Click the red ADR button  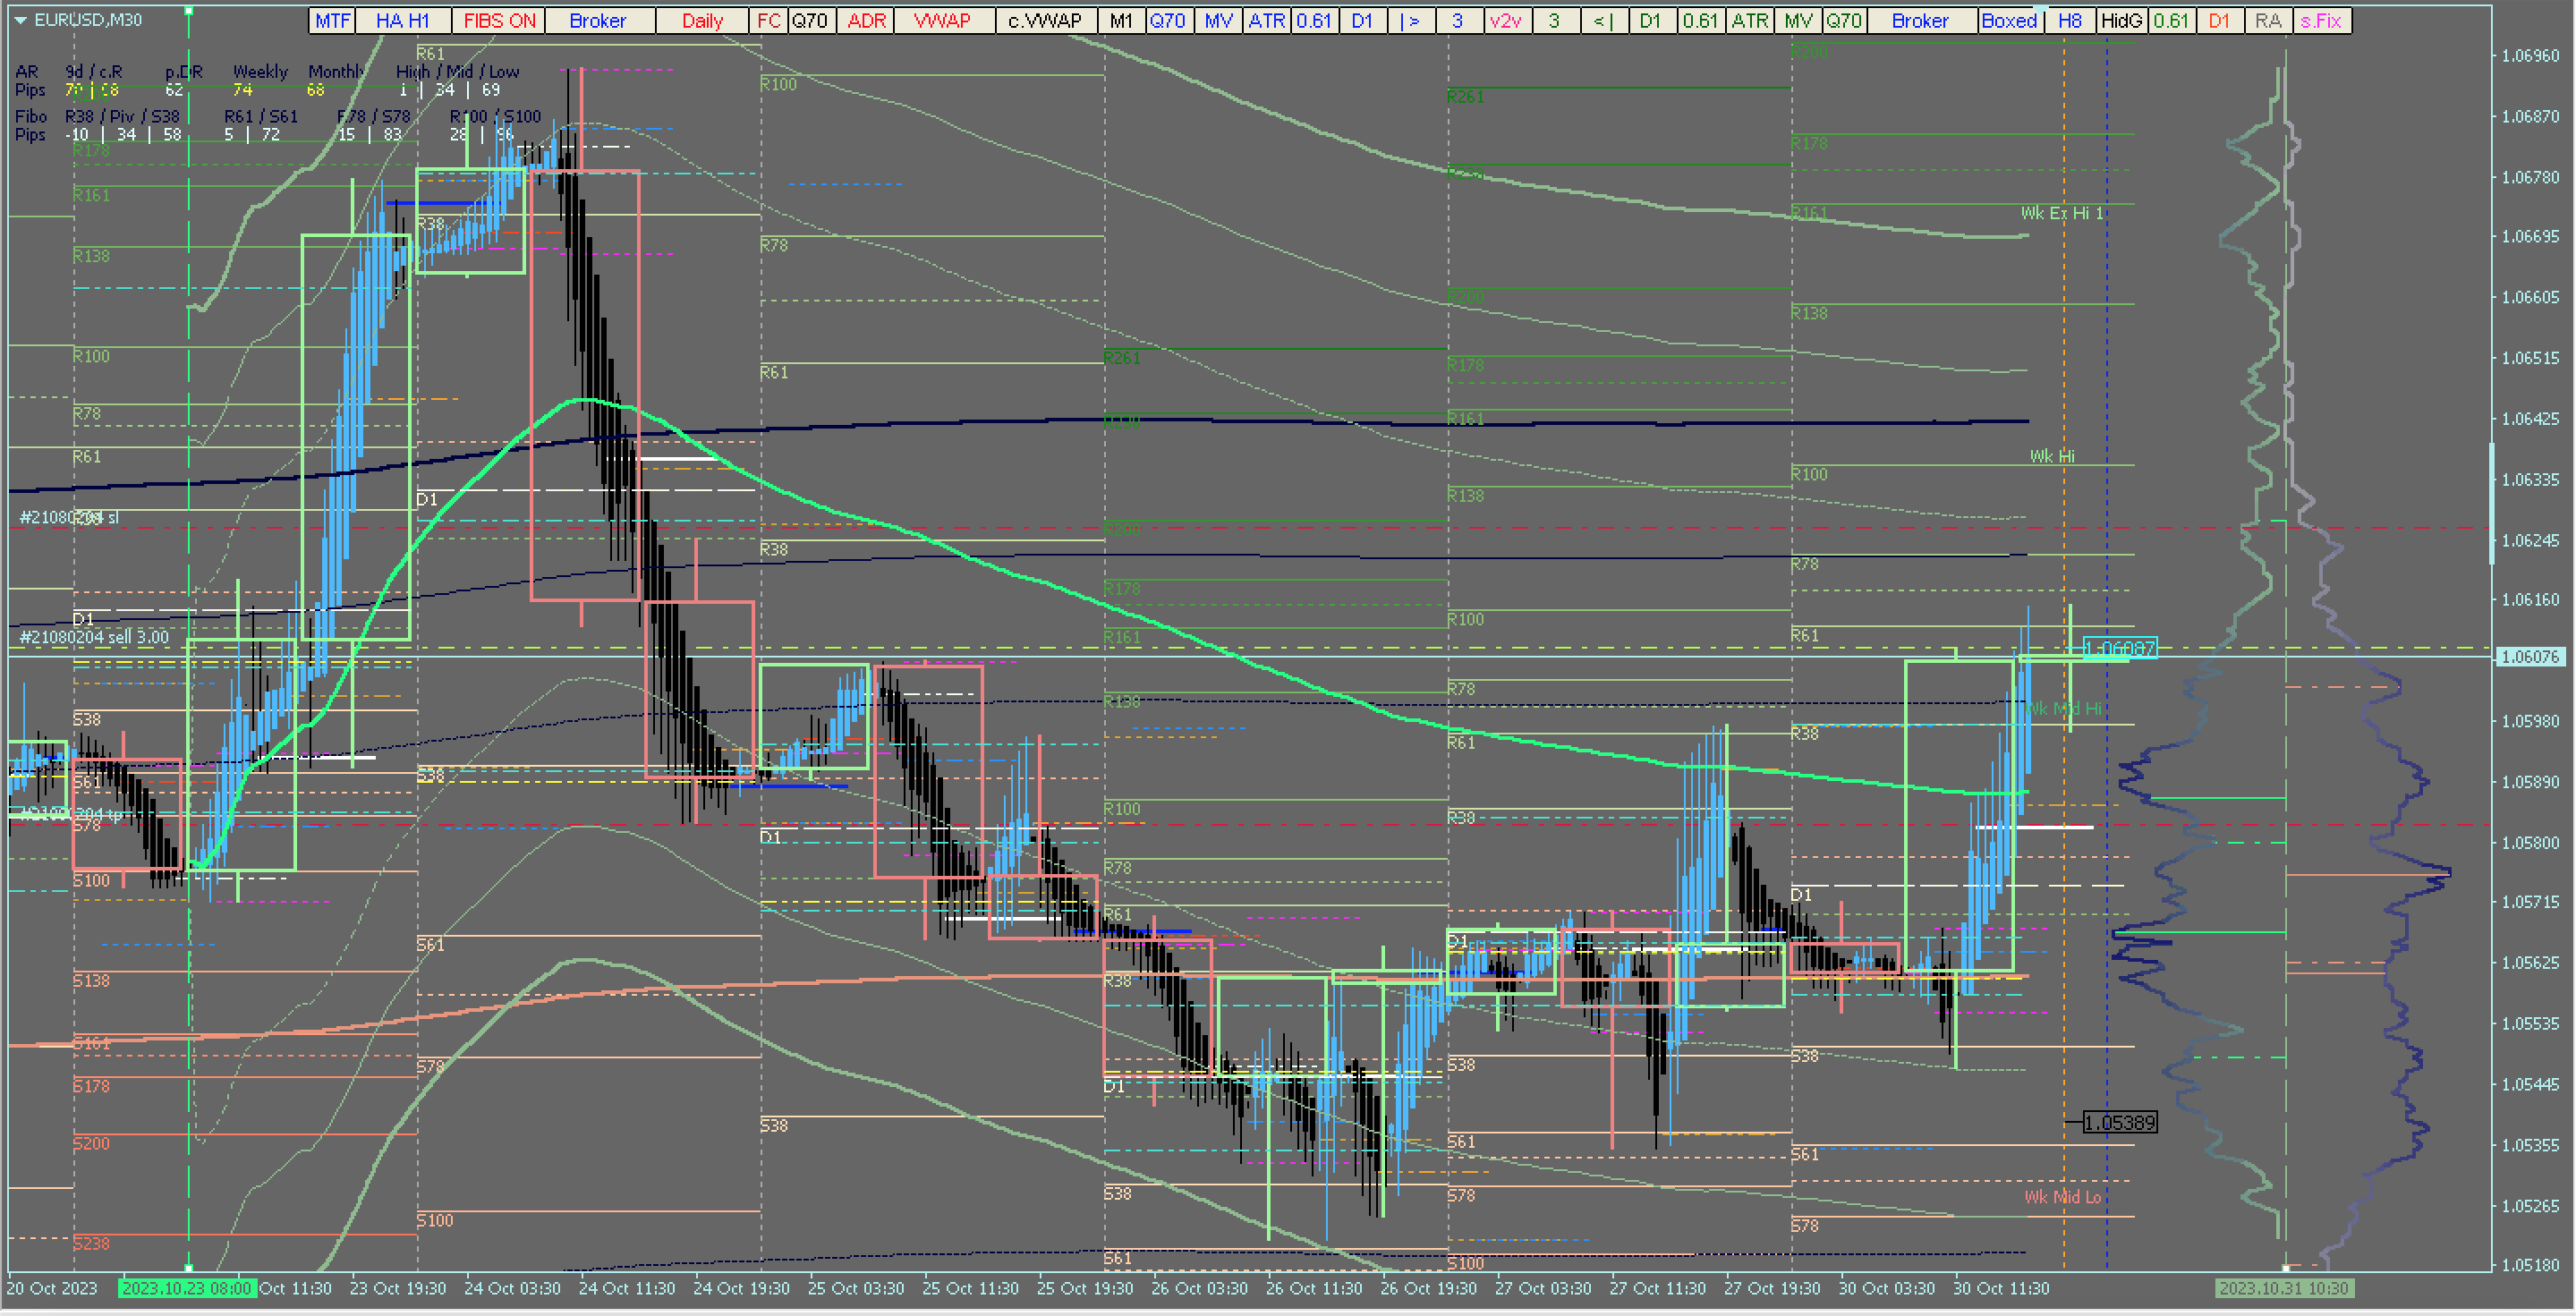click(x=866, y=20)
